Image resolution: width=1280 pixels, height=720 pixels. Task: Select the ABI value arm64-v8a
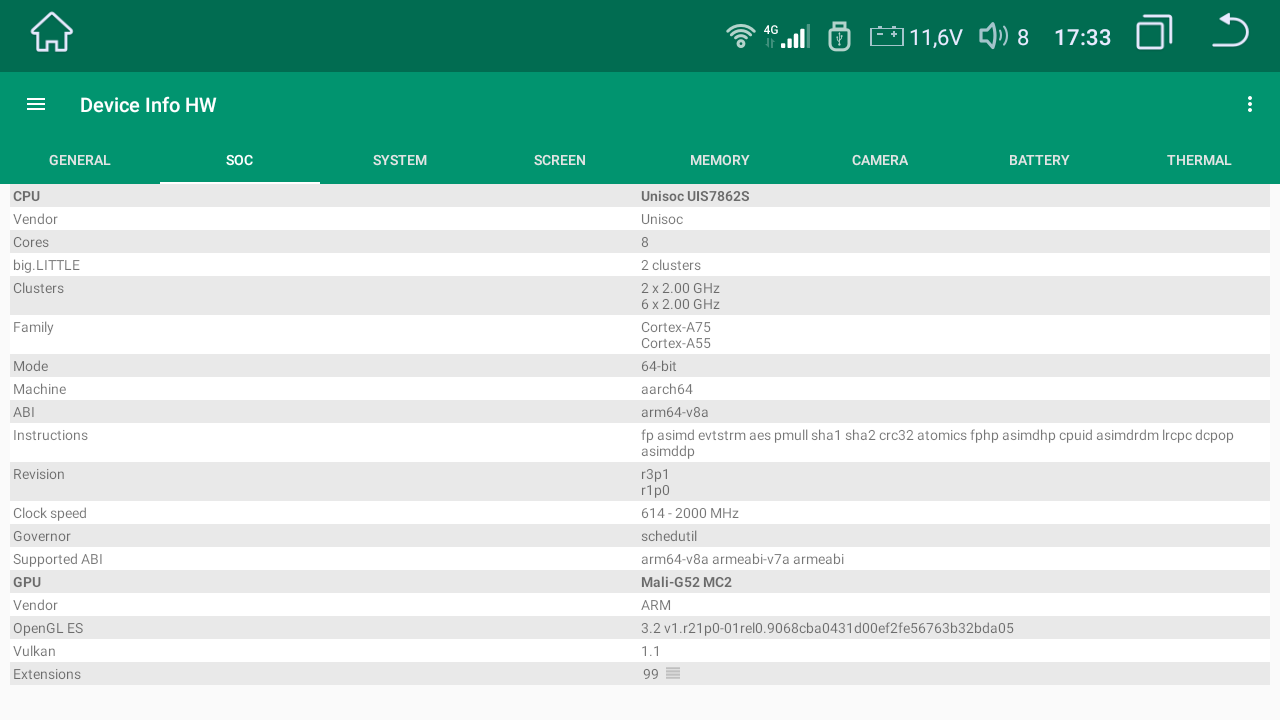(675, 412)
